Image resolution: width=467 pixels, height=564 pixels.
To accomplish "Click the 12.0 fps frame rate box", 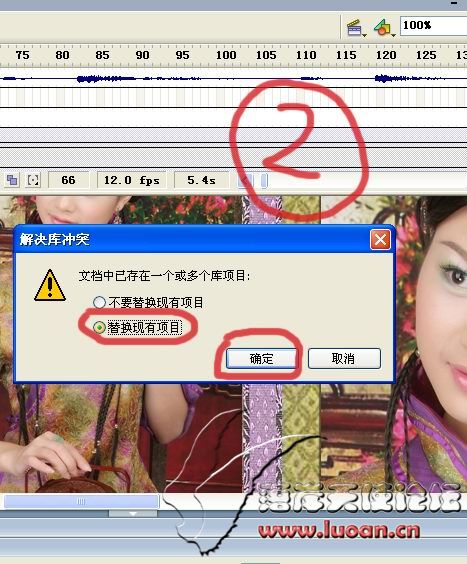I will (x=132, y=180).
